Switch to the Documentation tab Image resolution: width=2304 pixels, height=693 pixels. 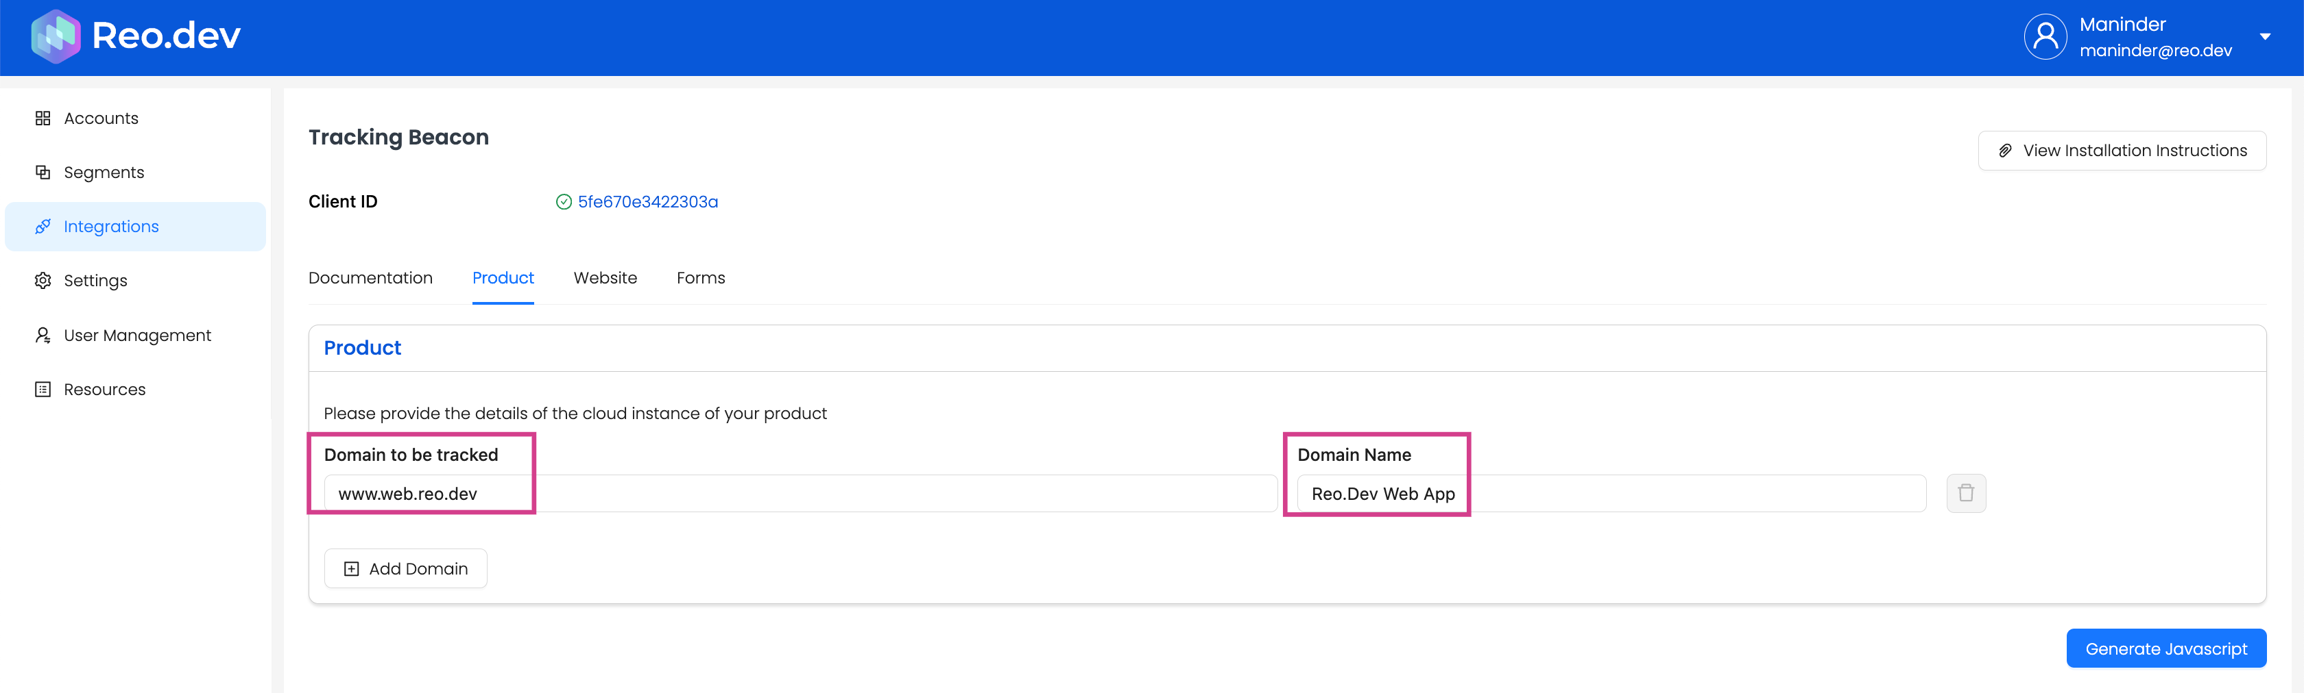[370, 278]
